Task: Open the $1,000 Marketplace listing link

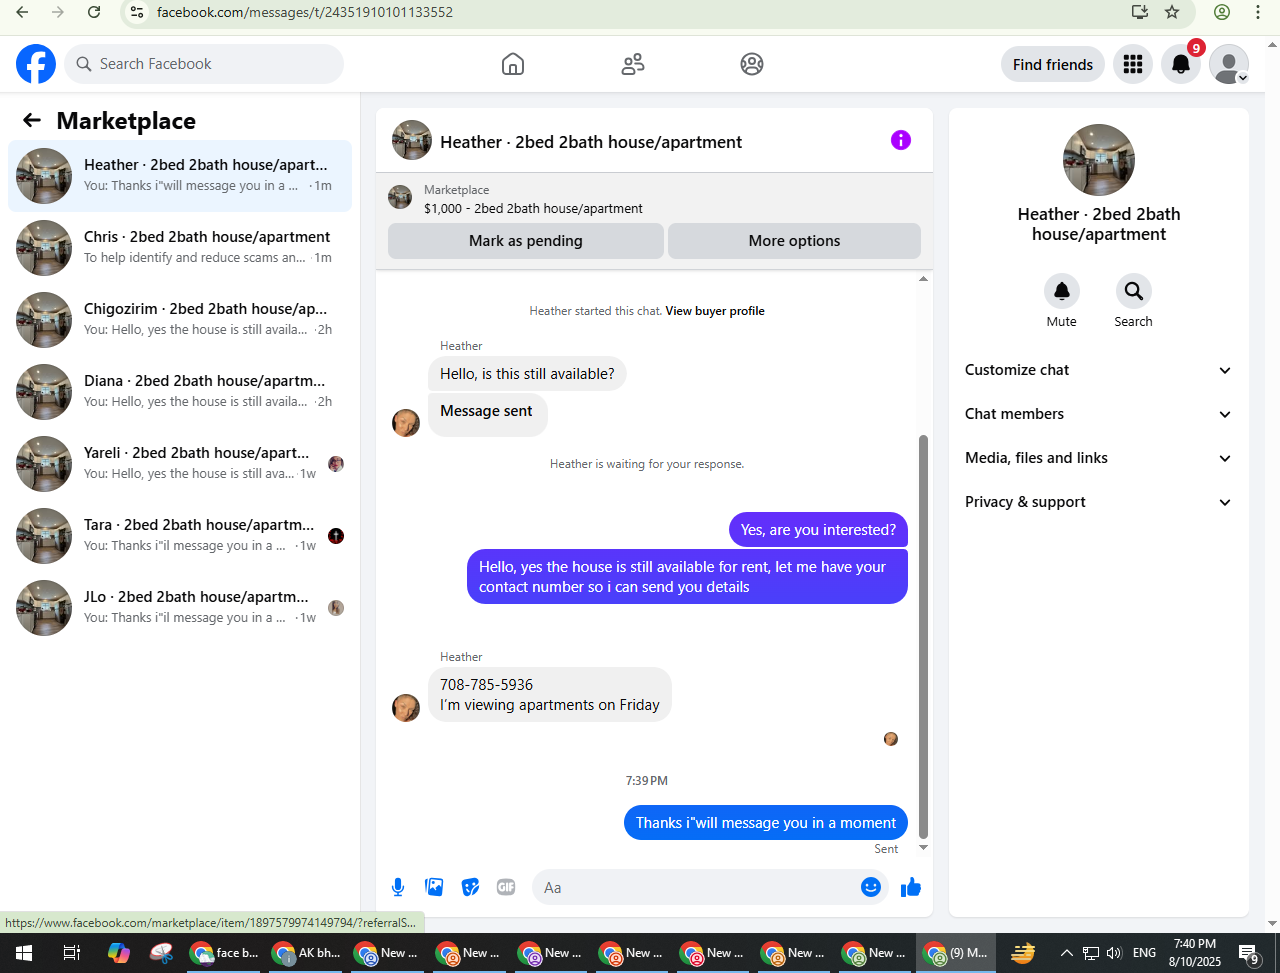Action: coord(533,209)
